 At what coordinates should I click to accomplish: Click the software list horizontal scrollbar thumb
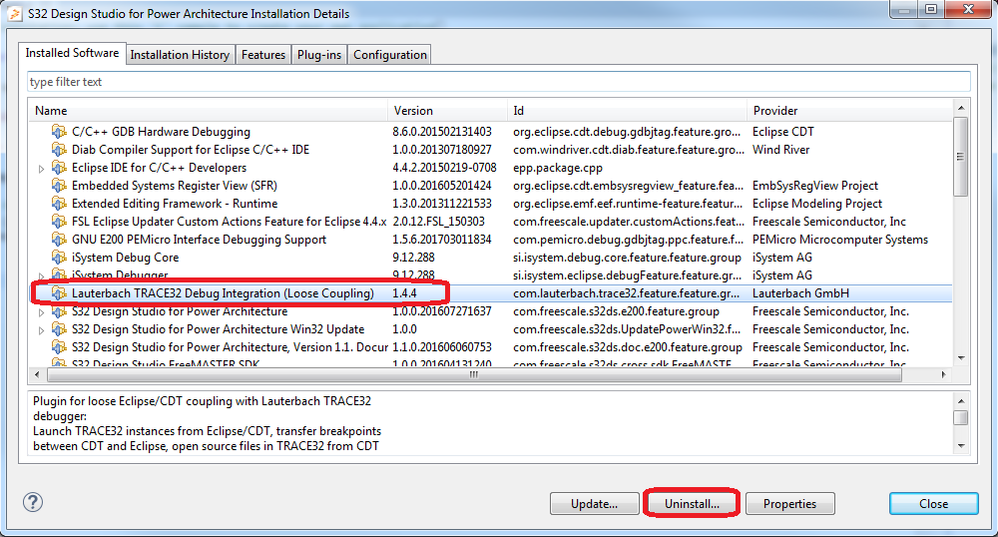click(x=474, y=375)
